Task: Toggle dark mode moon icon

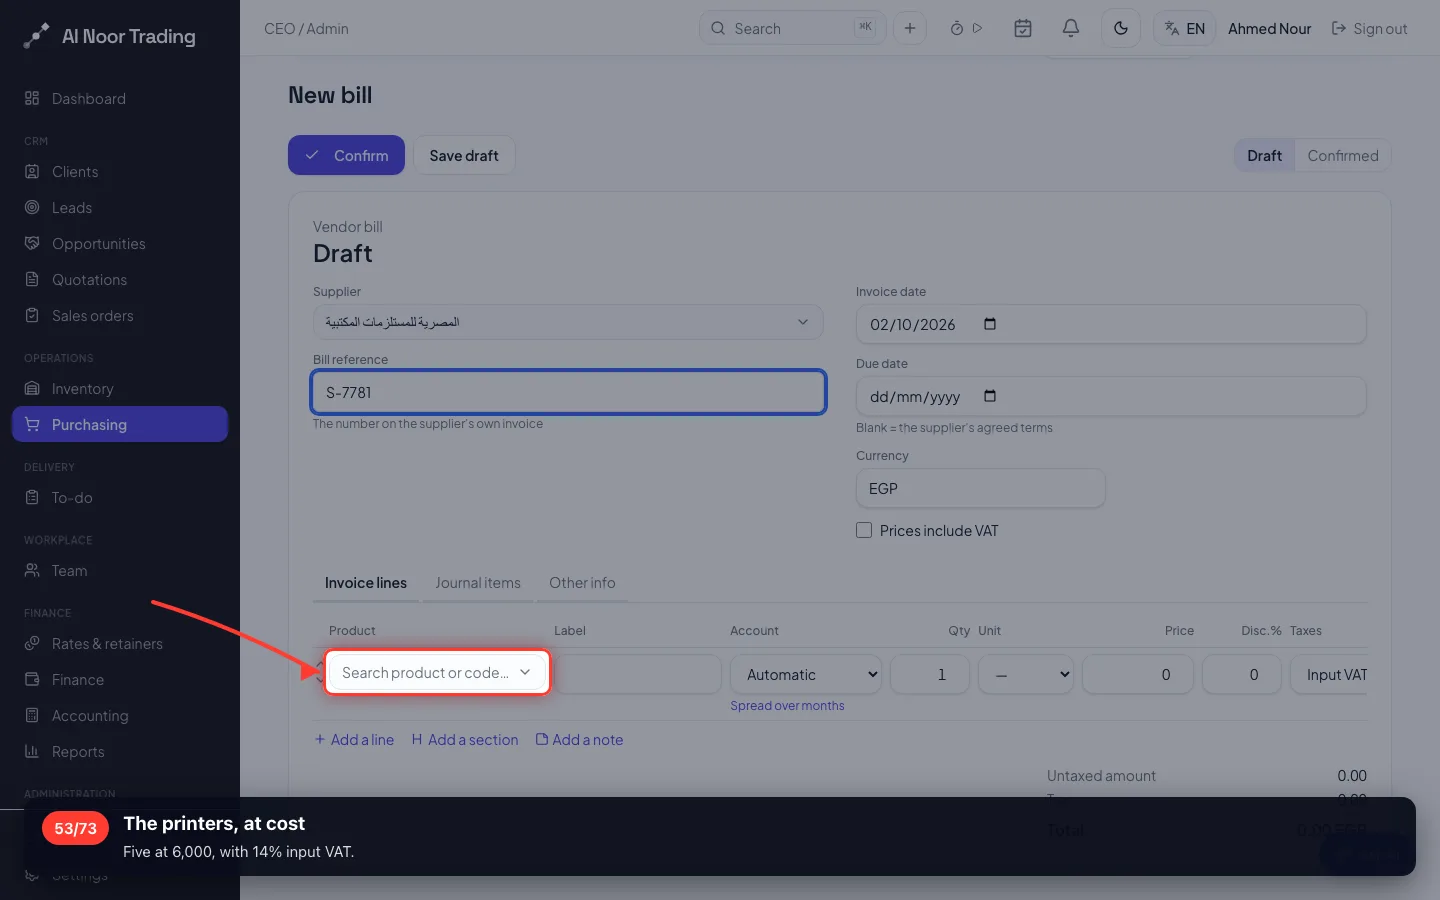Action: [x=1120, y=28]
